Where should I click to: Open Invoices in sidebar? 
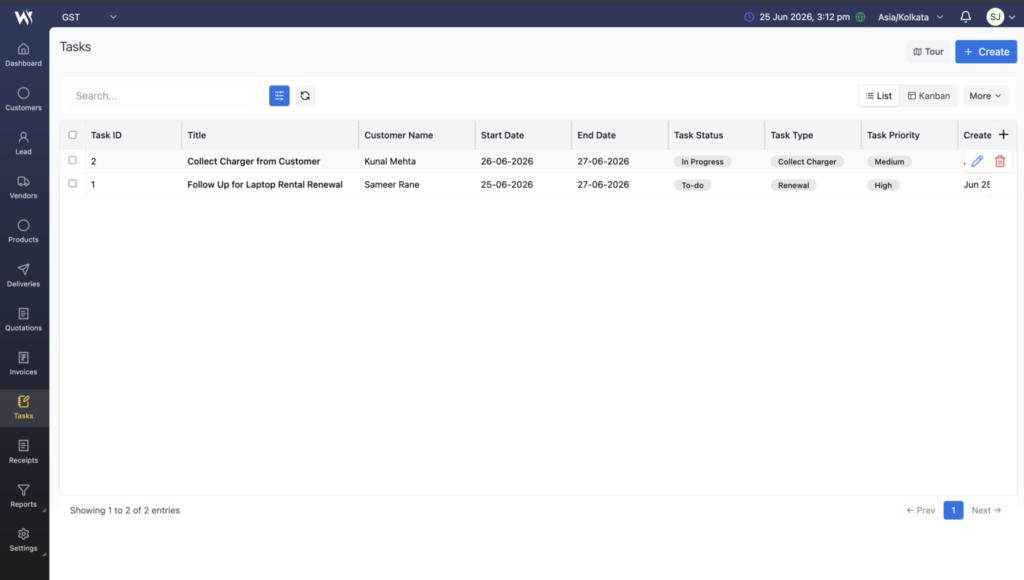click(x=24, y=364)
